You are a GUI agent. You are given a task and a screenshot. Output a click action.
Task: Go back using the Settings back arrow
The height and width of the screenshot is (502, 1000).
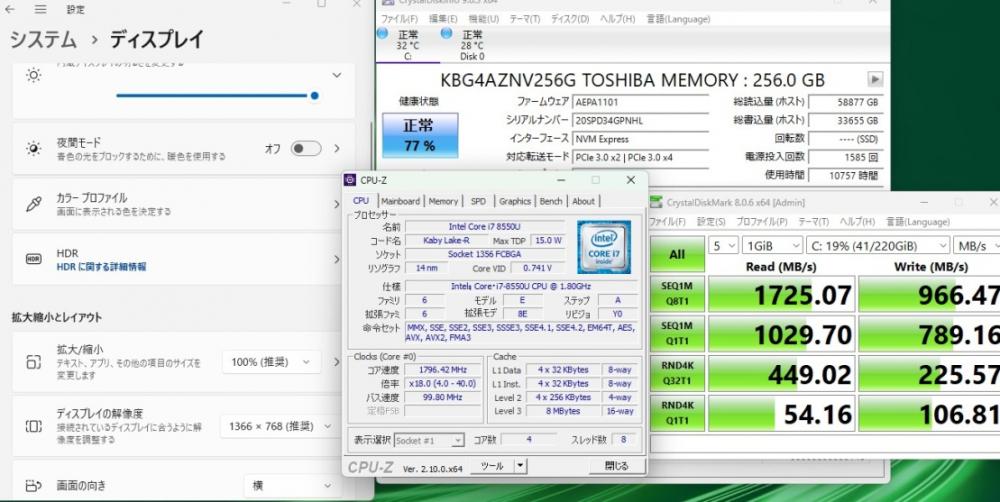[x=10, y=9]
